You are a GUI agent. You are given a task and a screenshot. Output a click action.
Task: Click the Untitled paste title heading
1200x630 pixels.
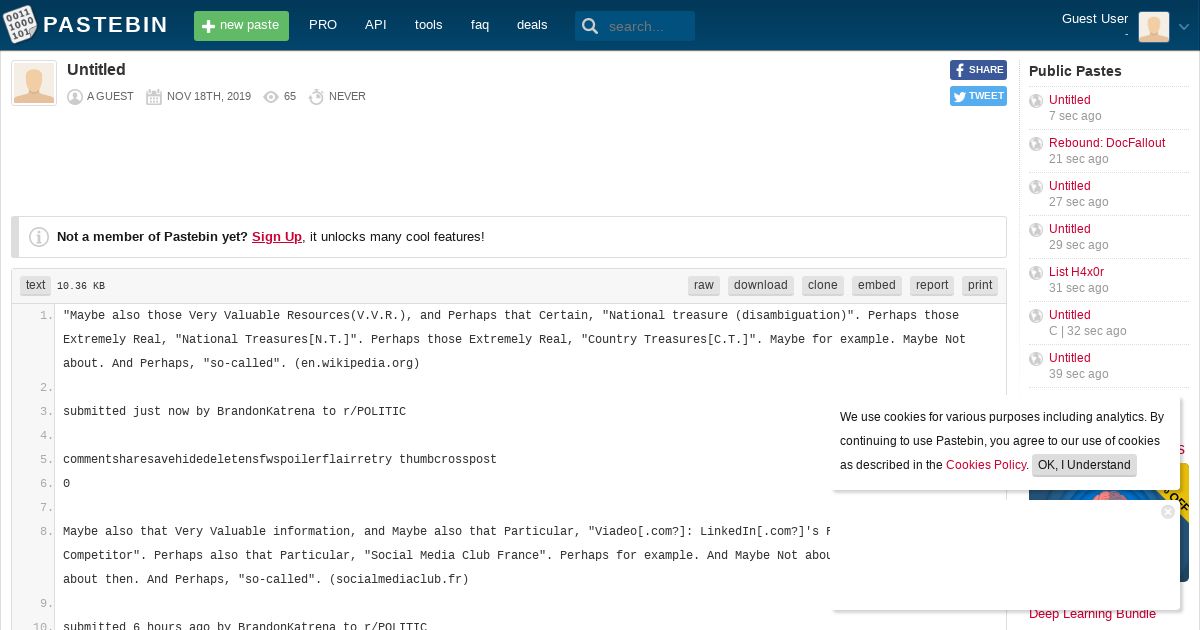tap(96, 70)
